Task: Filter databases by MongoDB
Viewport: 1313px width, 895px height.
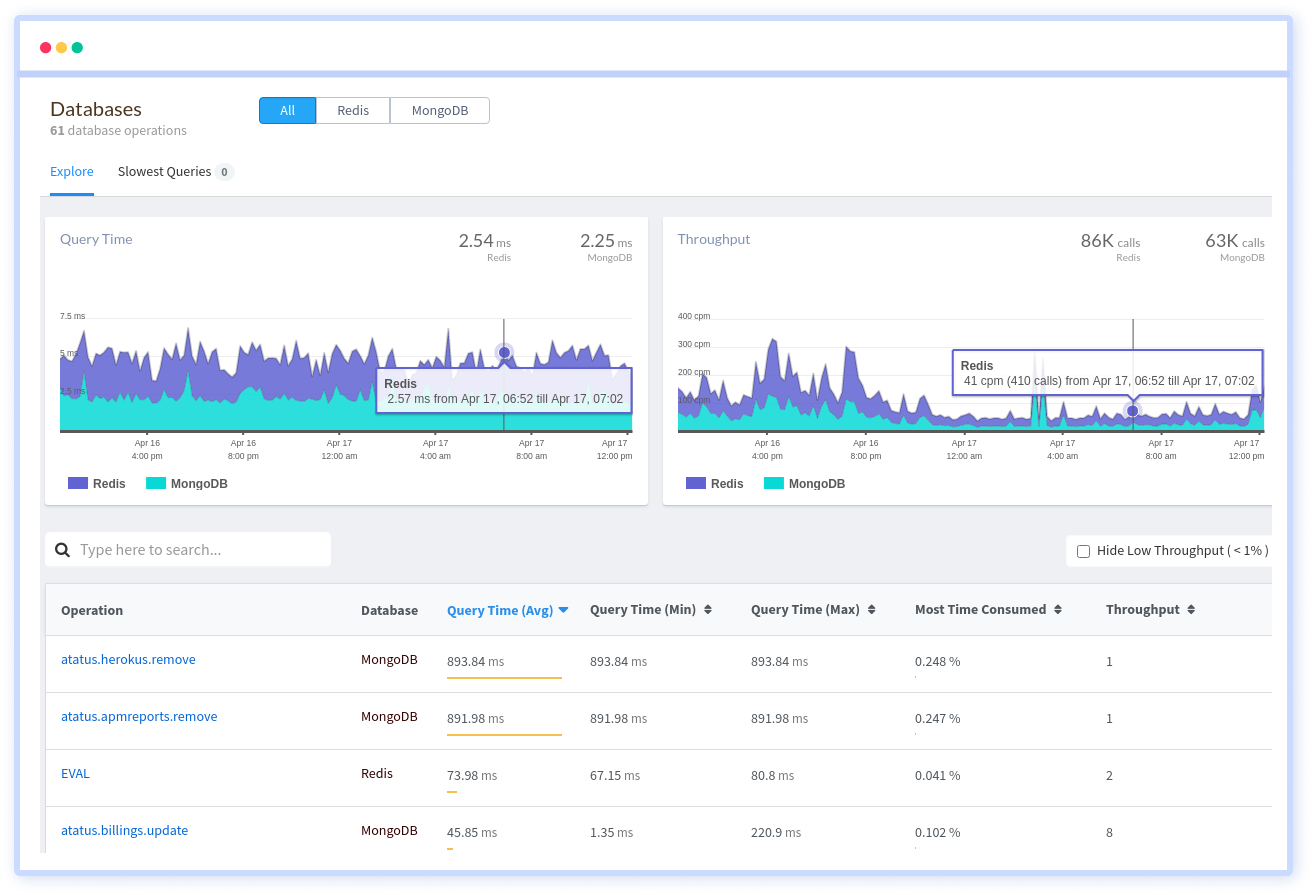Action: (x=439, y=110)
